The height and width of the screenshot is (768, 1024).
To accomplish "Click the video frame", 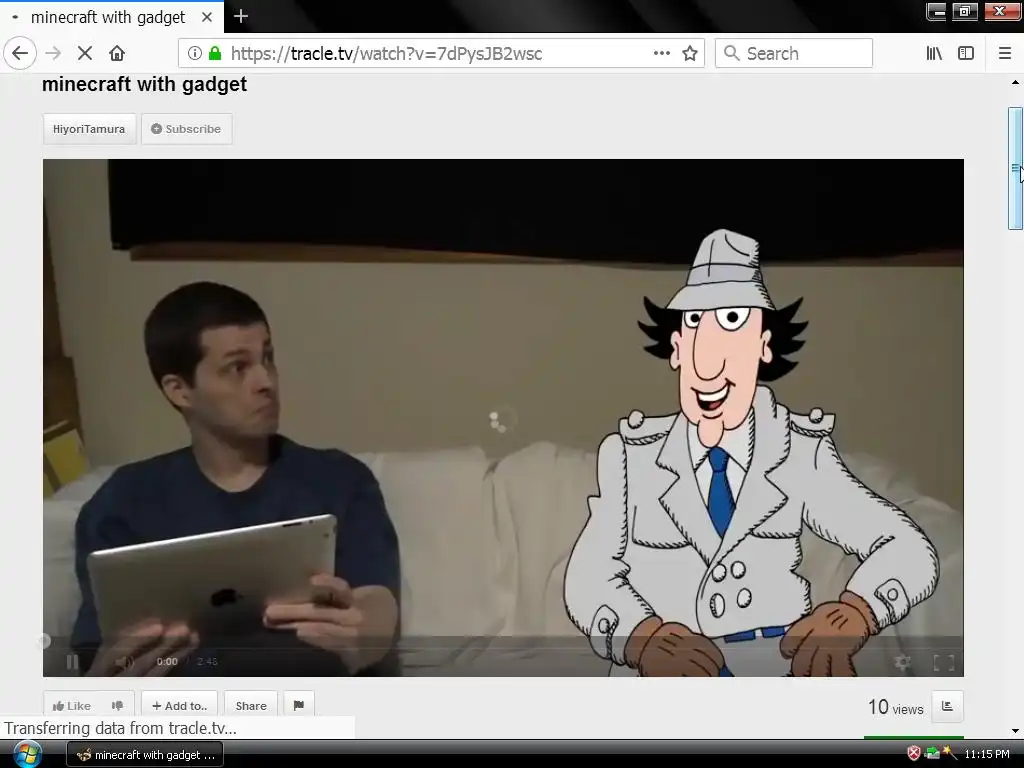I will tap(503, 418).
